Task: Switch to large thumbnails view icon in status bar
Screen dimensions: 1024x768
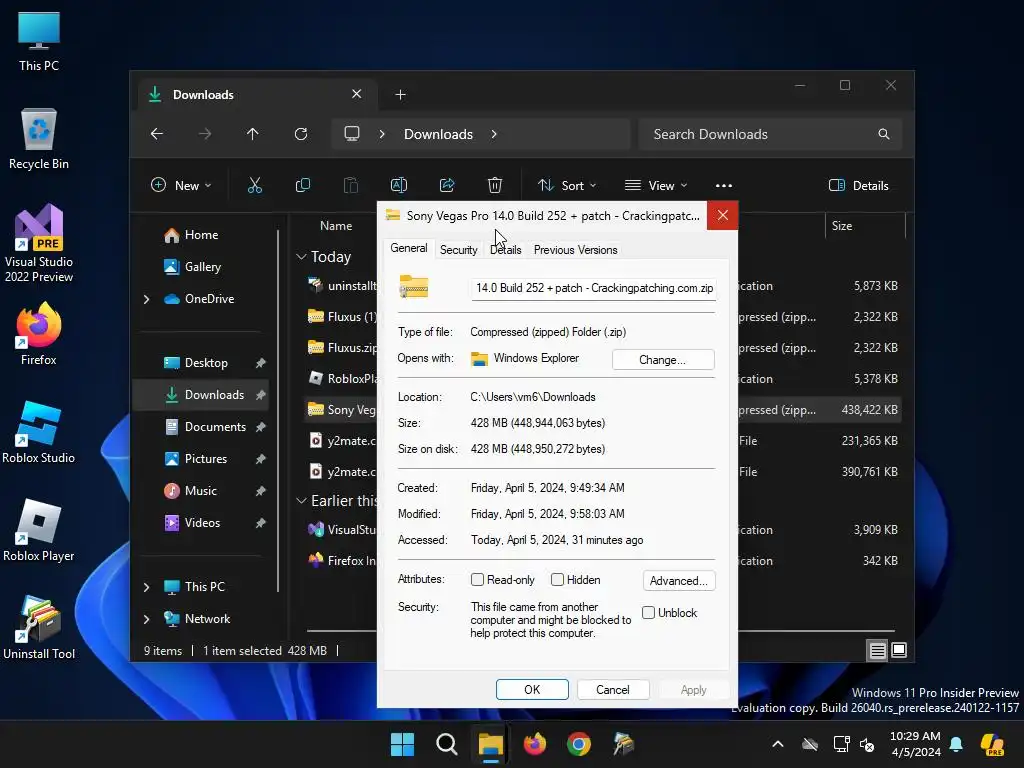Action: click(x=899, y=650)
